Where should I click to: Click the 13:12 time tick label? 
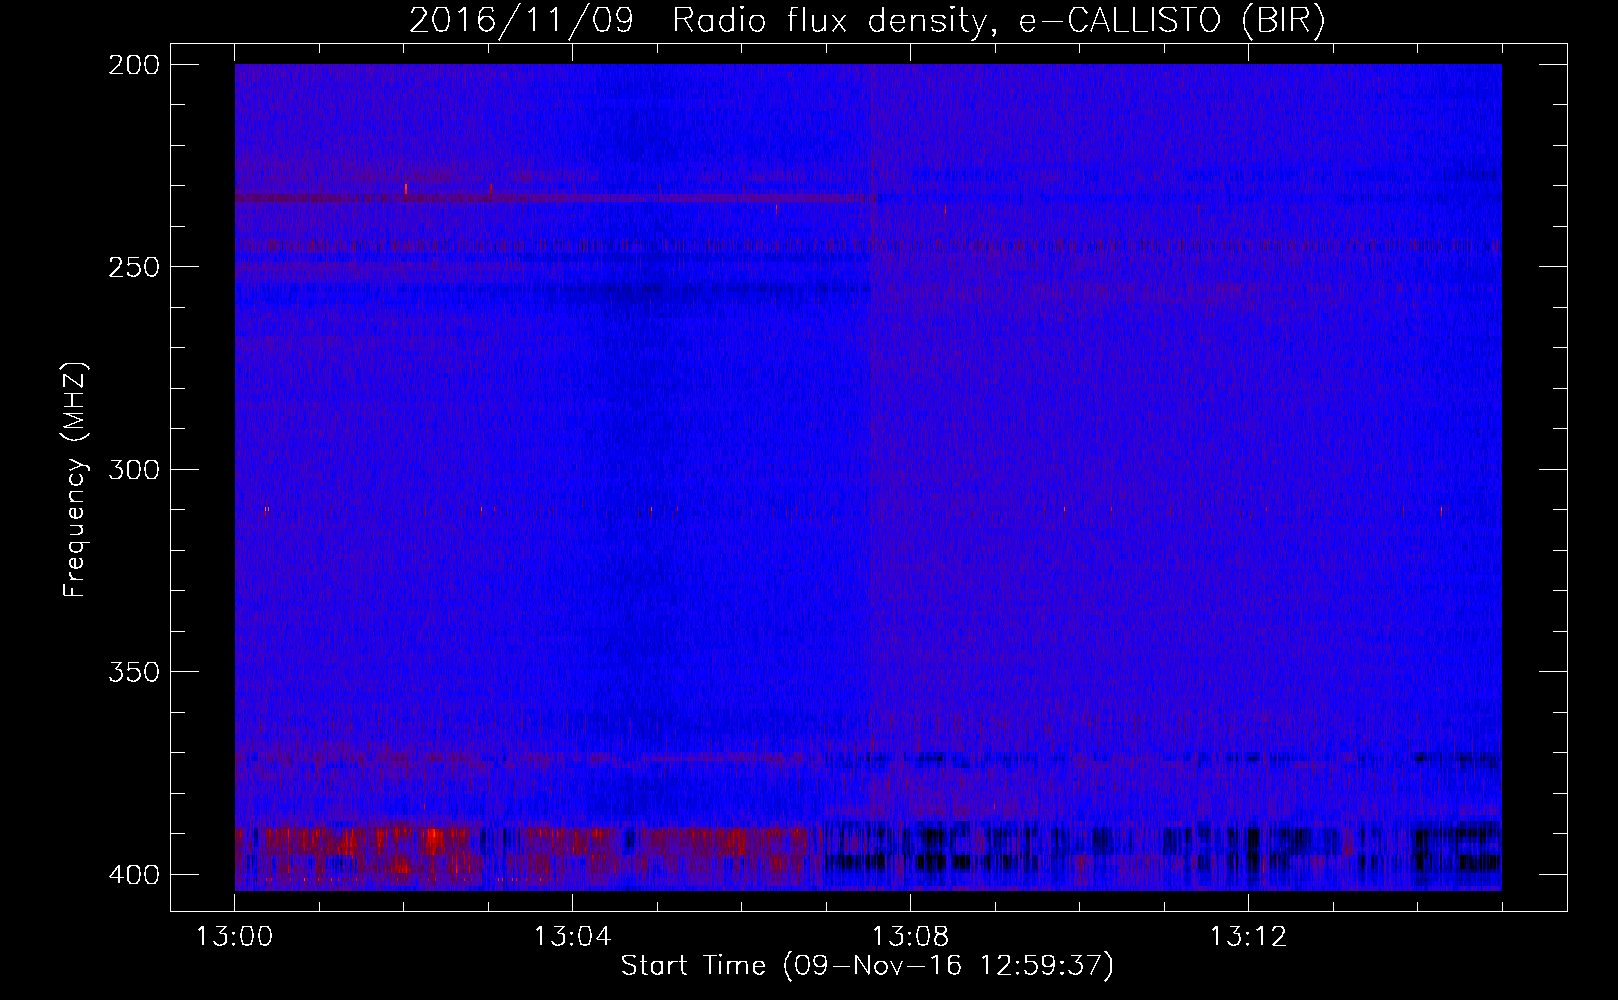coord(1248,937)
